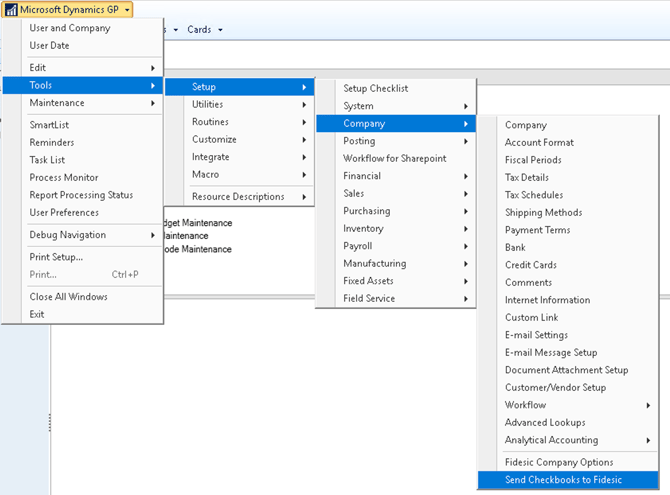The height and width of the screenshot is (495, 670).
Task: Expand Analytical Accounting submenu
Action: coord(568,441)
